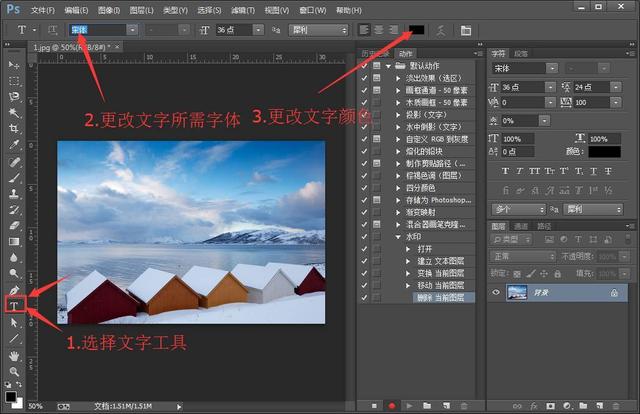640x414 pixels.
Task: Select the Eyedropper tool
Action: (x=14, y=145)
